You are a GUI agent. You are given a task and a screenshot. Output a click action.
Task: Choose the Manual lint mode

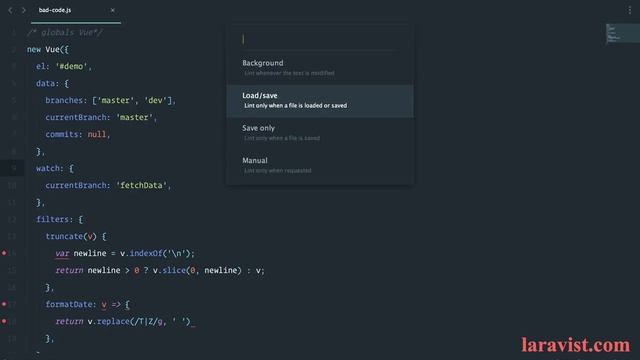point(320,165)
